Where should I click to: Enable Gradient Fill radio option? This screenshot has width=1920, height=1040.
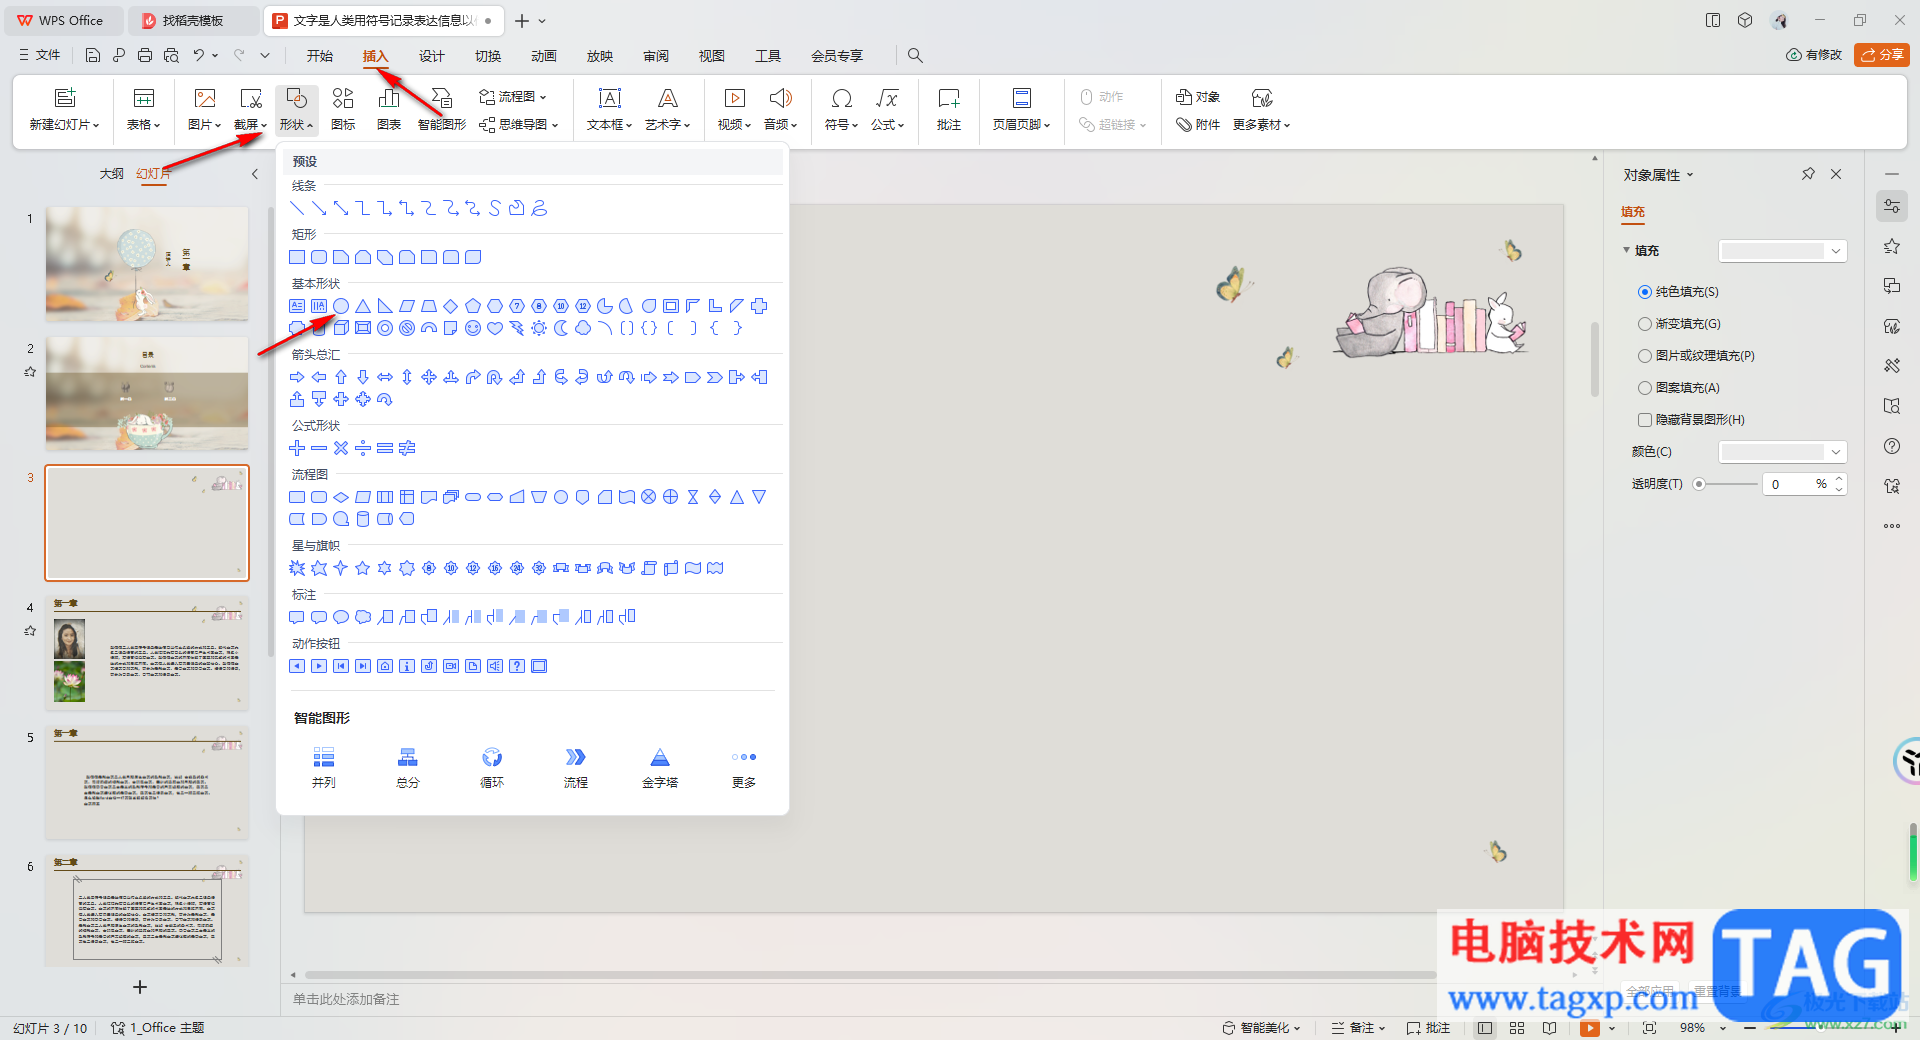[1645, 324]
